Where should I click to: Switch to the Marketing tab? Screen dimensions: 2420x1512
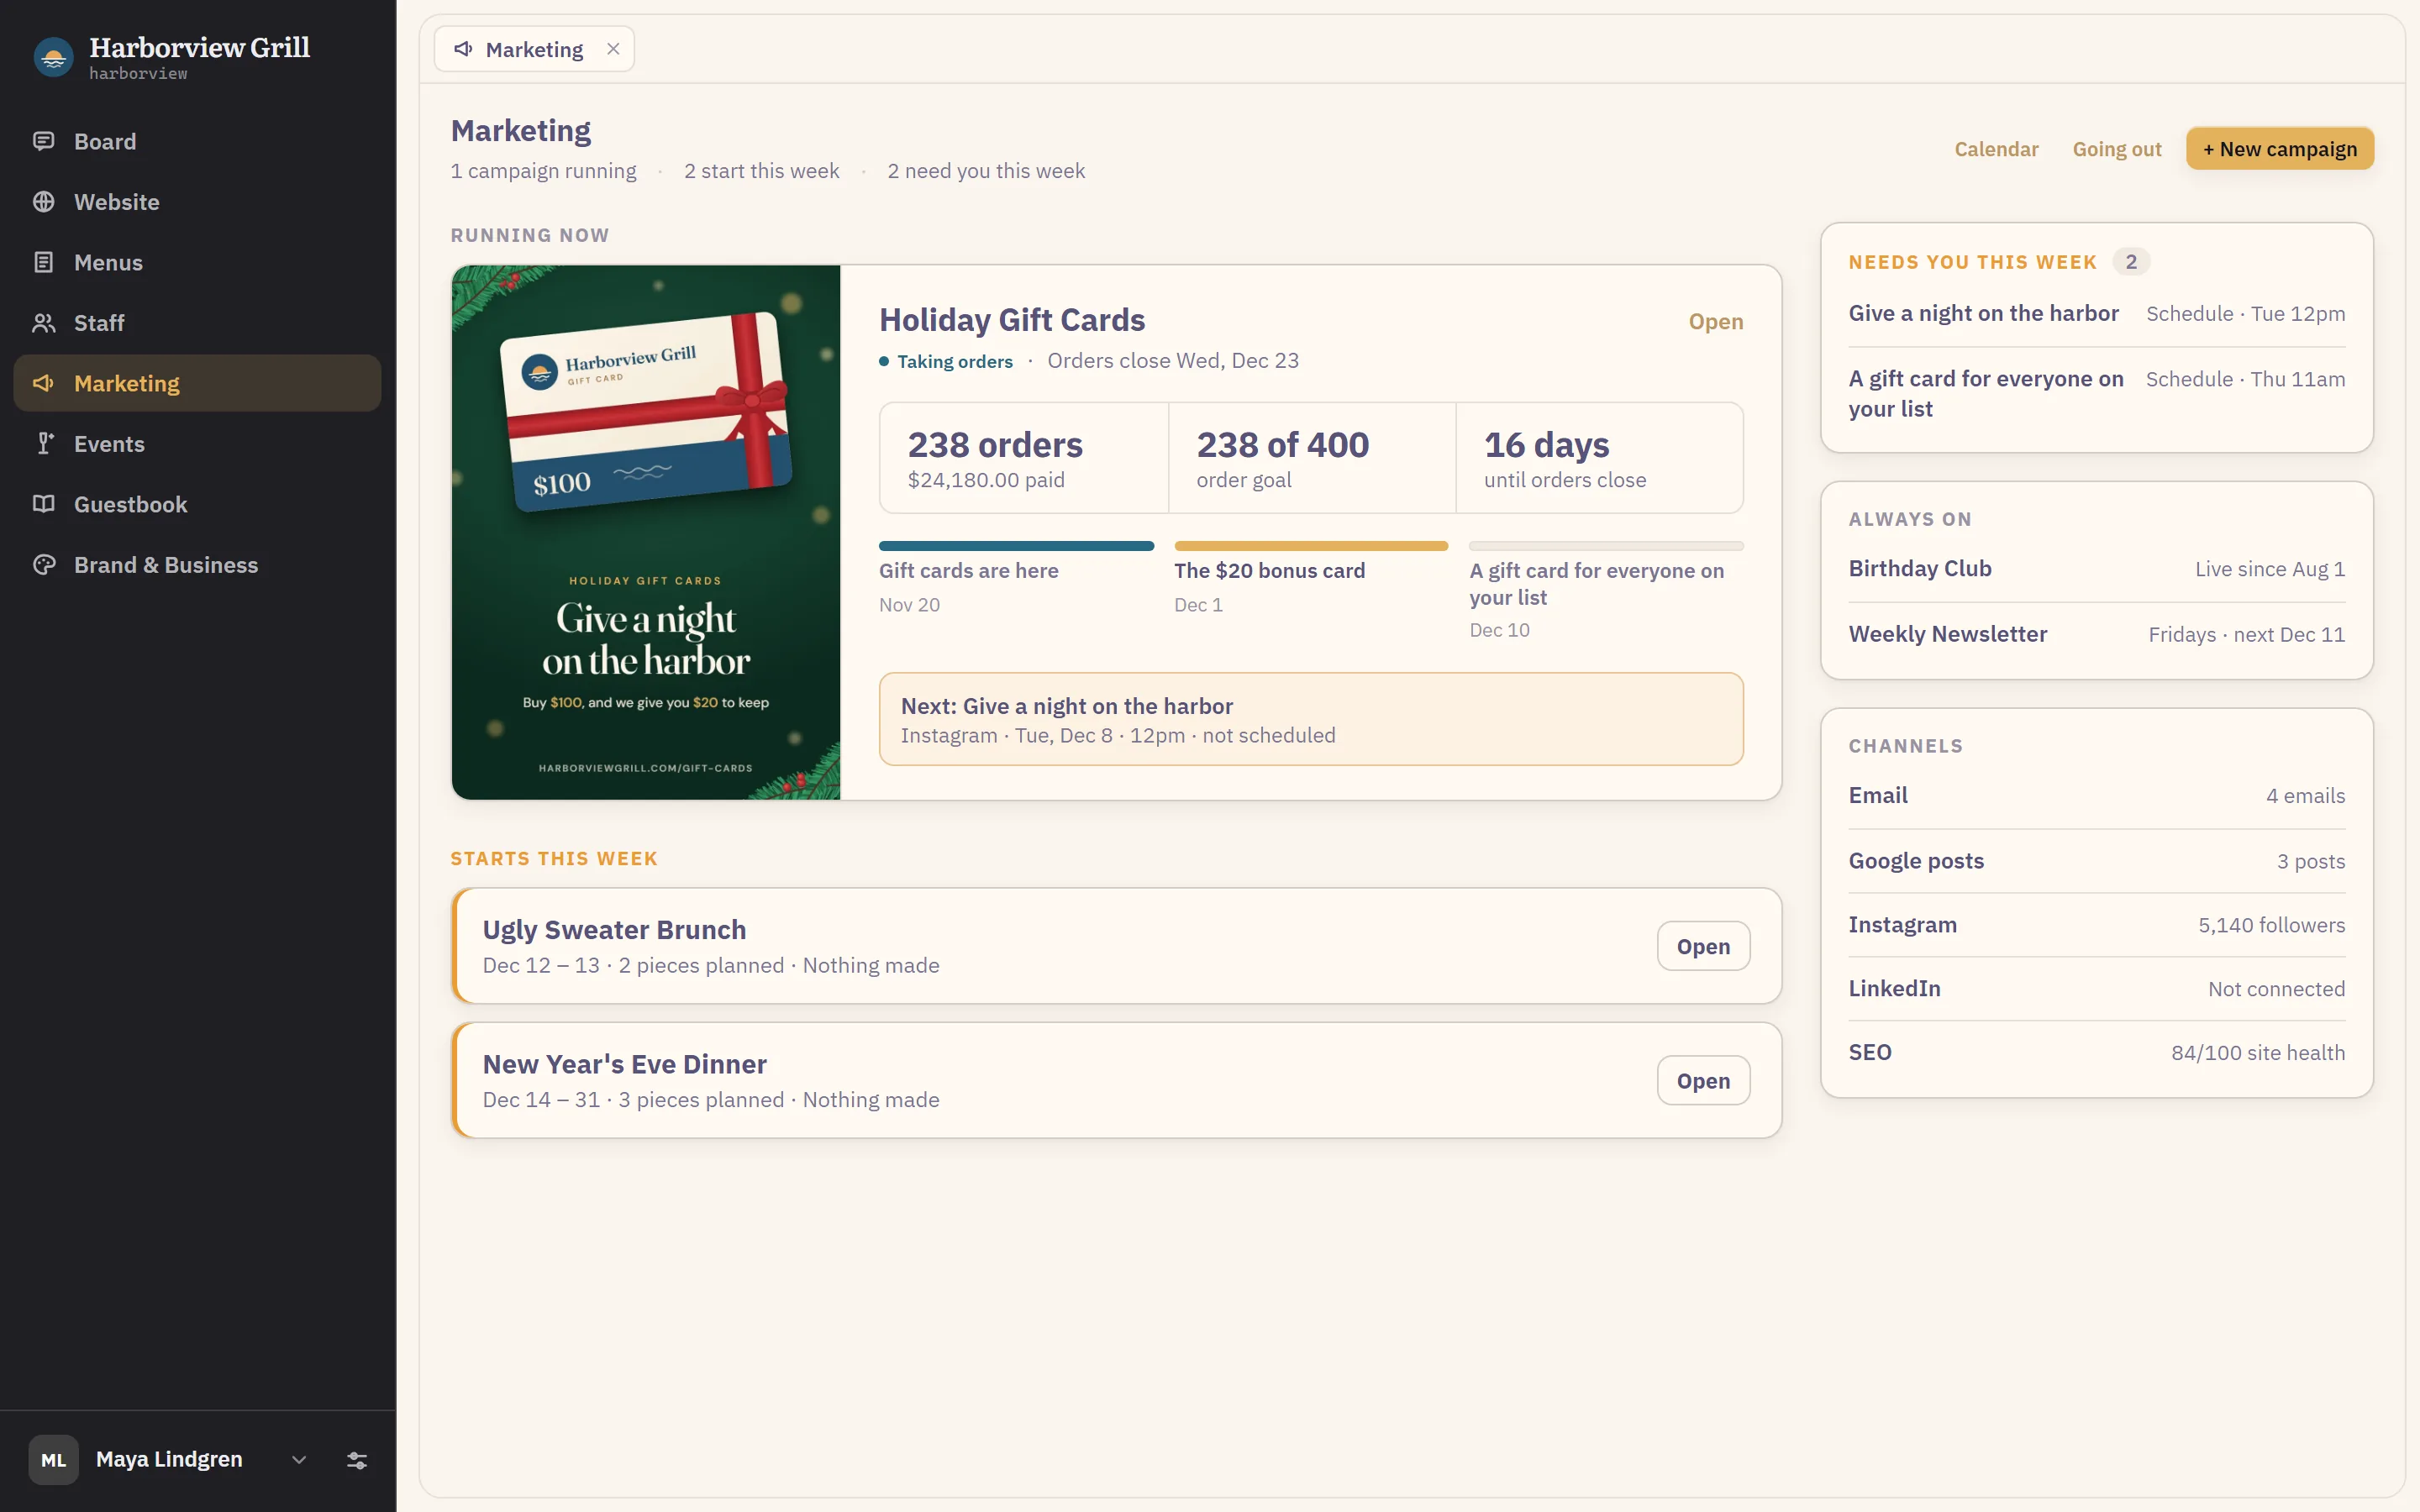point(534,49)
